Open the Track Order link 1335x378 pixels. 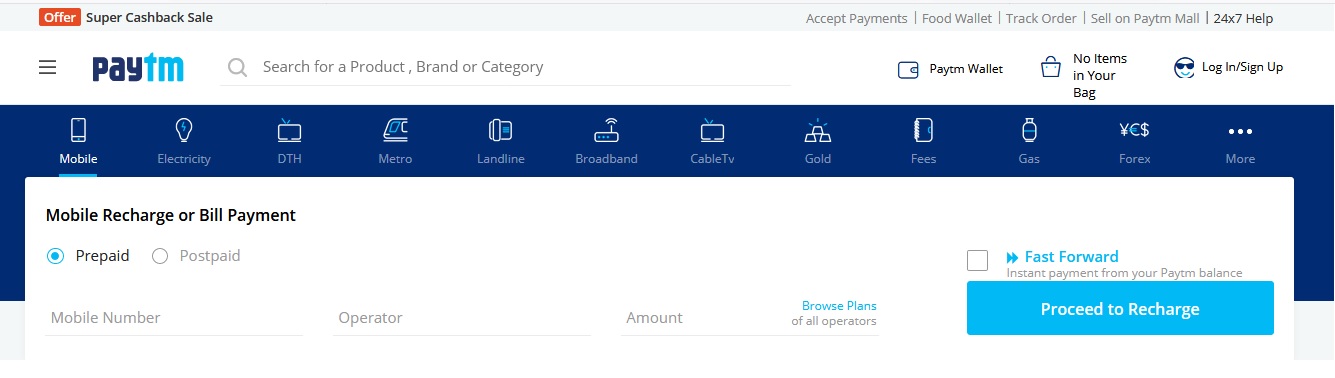(x=1041, y=18)
